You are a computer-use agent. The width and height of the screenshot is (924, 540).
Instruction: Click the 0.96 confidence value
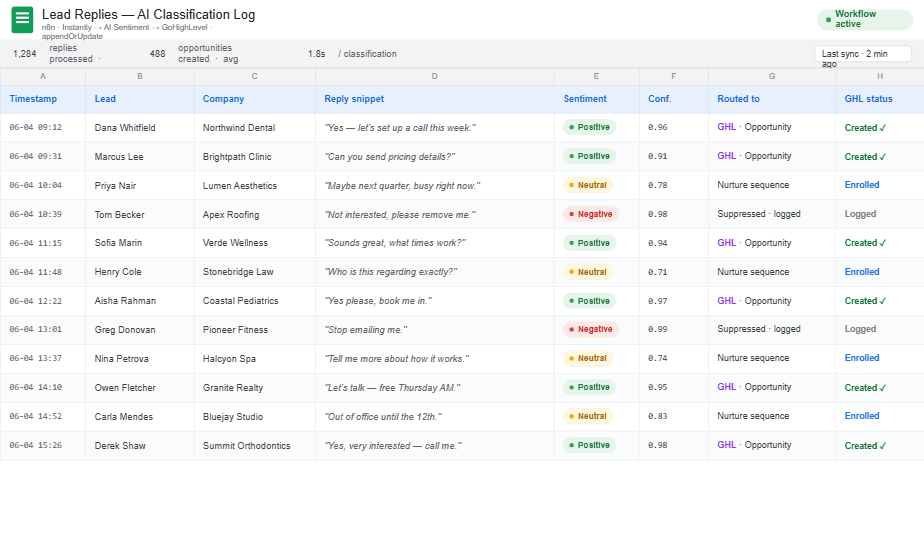click(658, 127)
